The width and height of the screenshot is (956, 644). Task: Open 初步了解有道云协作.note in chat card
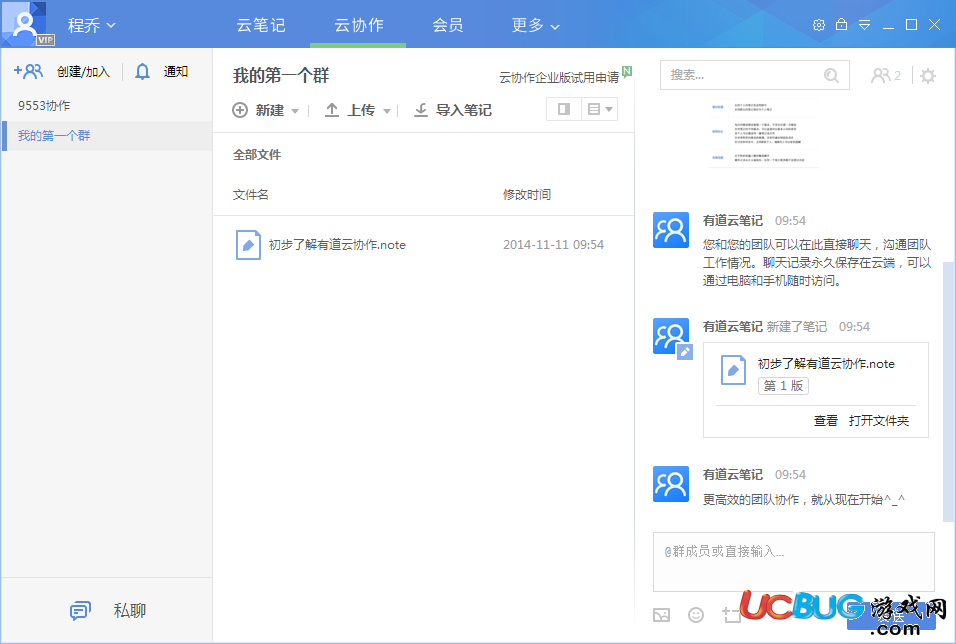click(x=826, y=363)
